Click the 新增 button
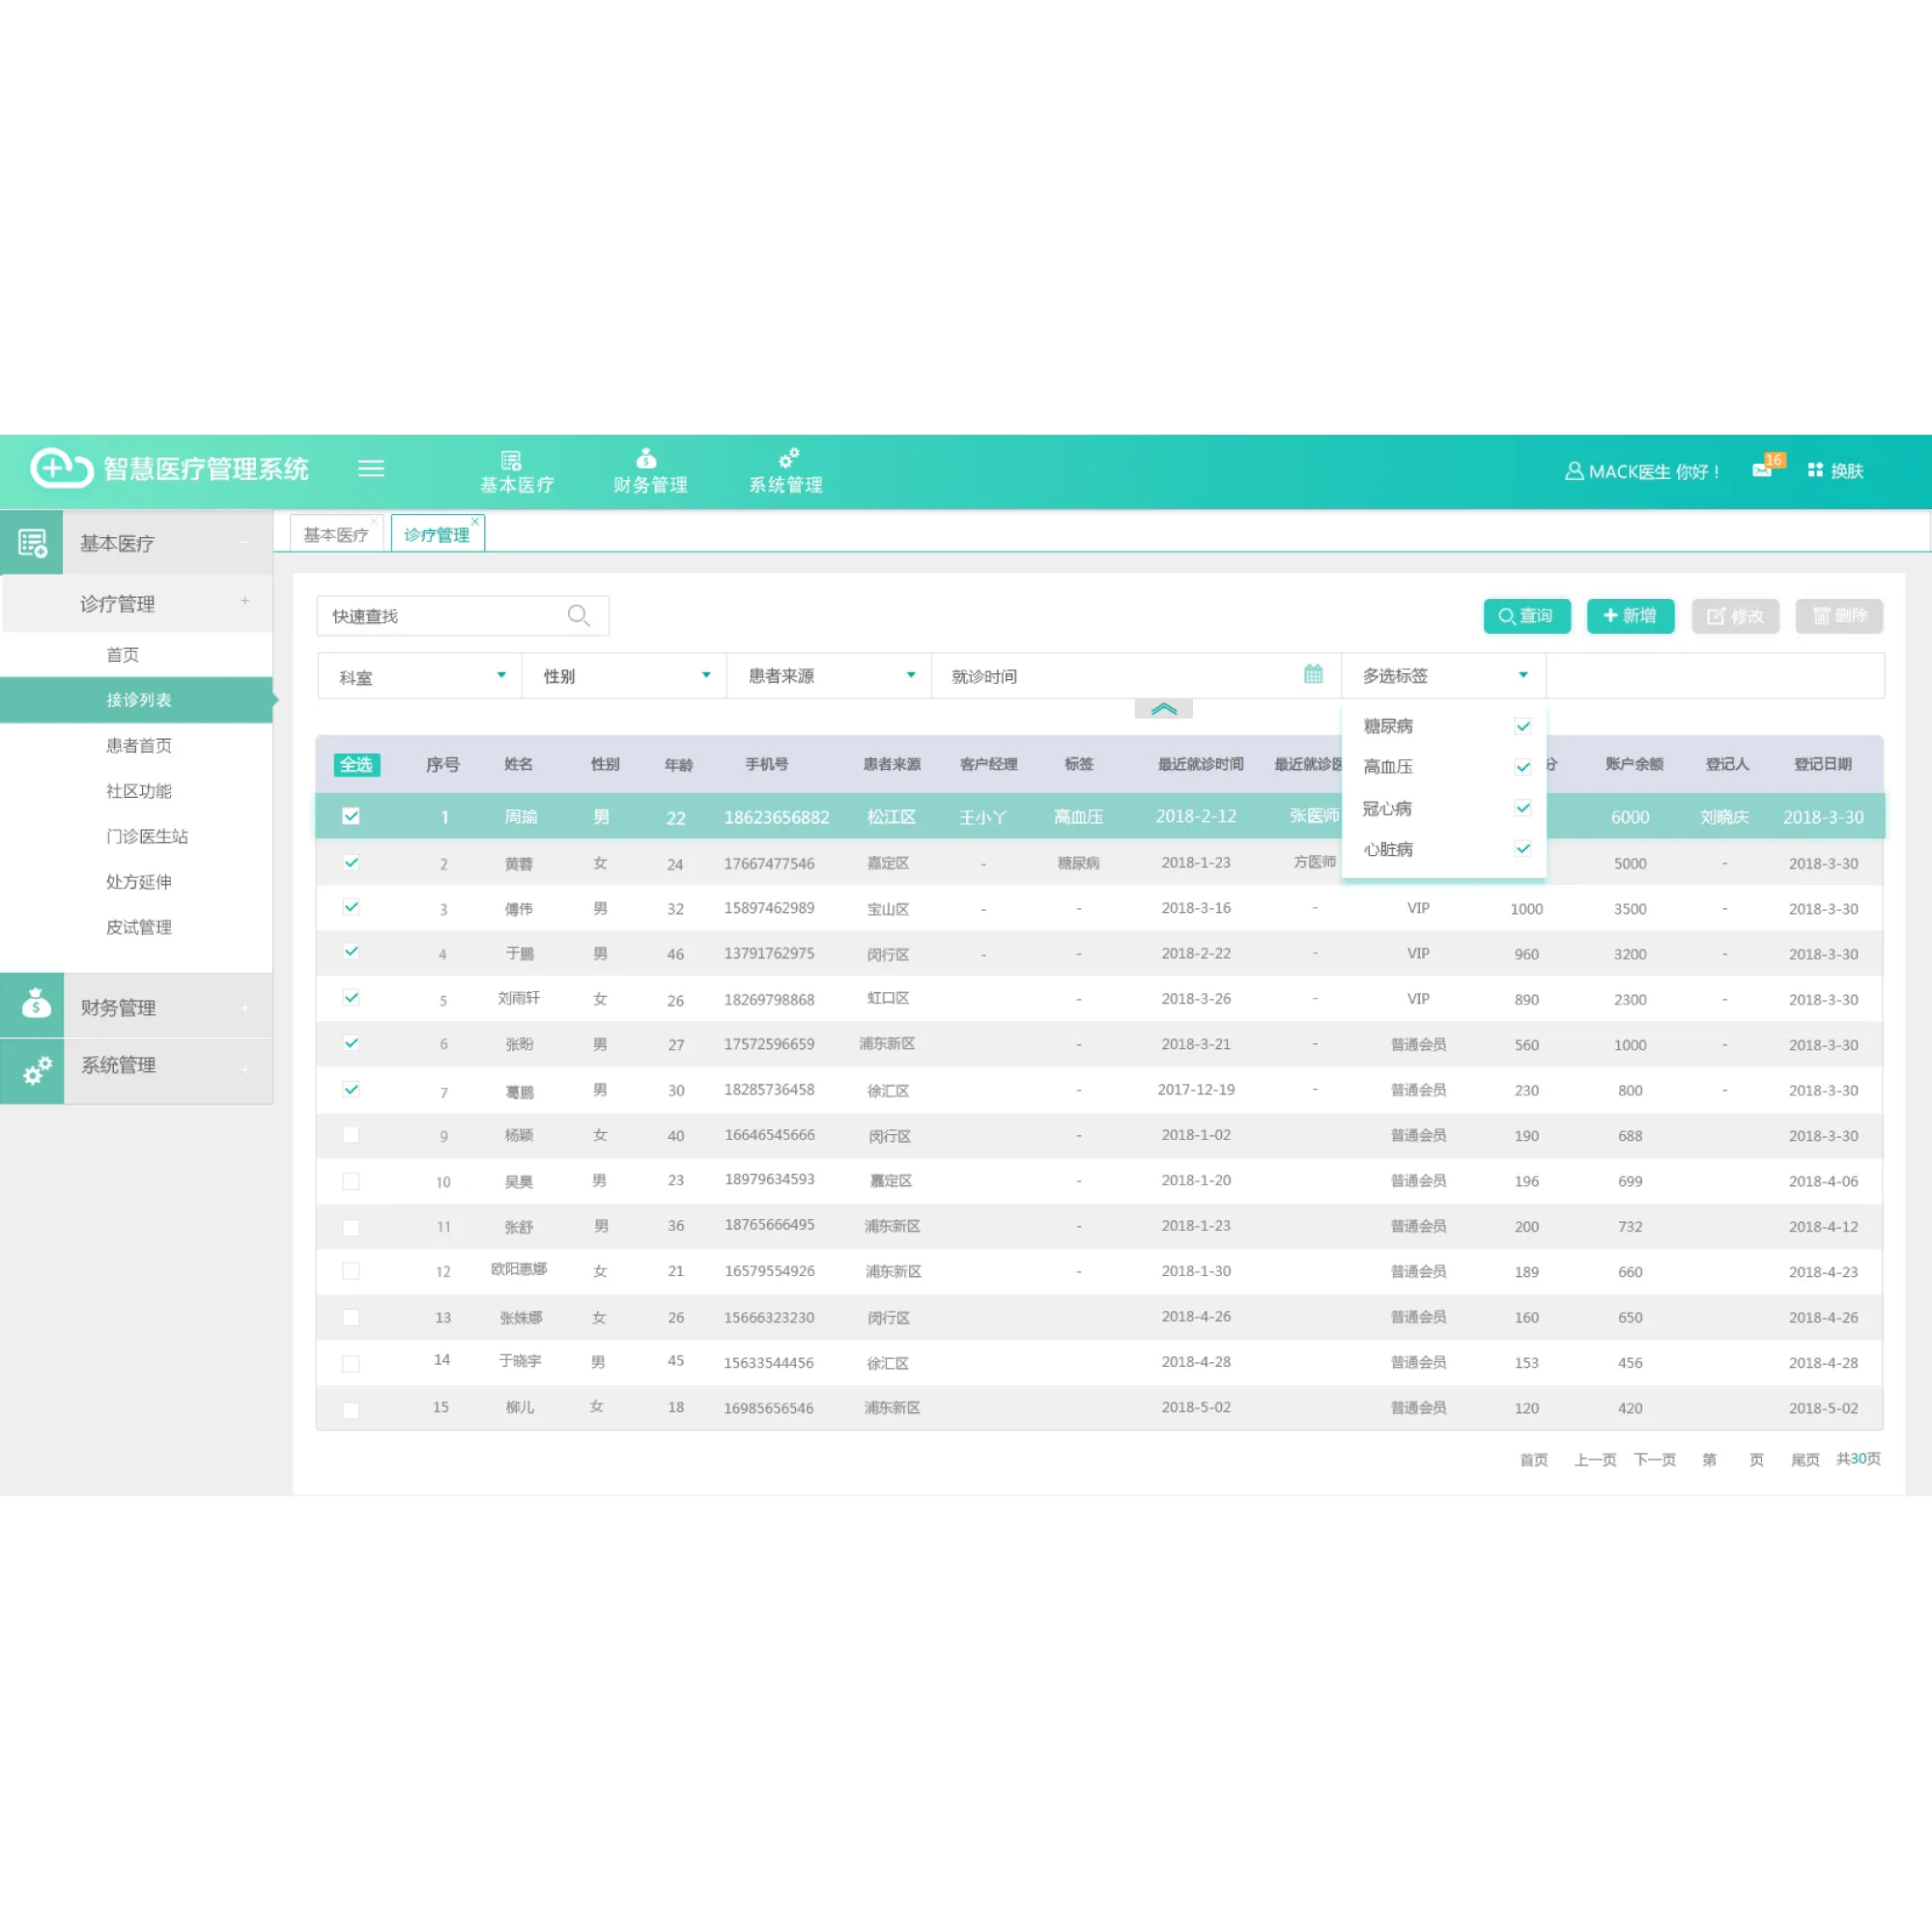 (1629, 616)
